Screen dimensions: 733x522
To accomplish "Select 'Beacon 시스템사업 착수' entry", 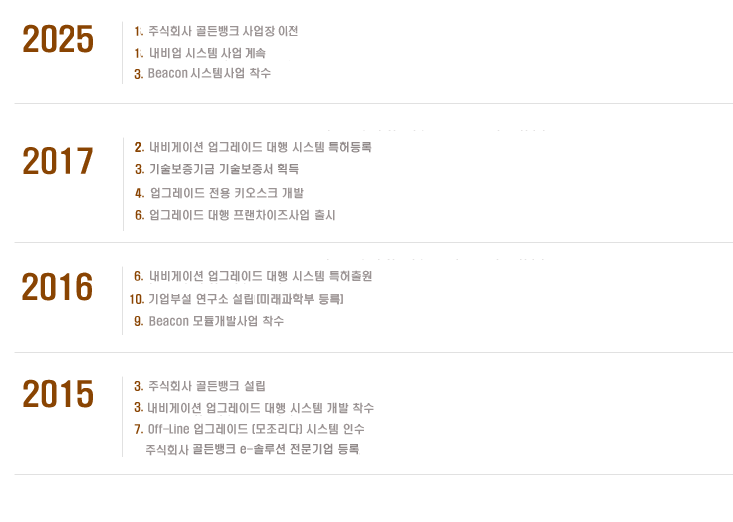I will pos(209,73).
